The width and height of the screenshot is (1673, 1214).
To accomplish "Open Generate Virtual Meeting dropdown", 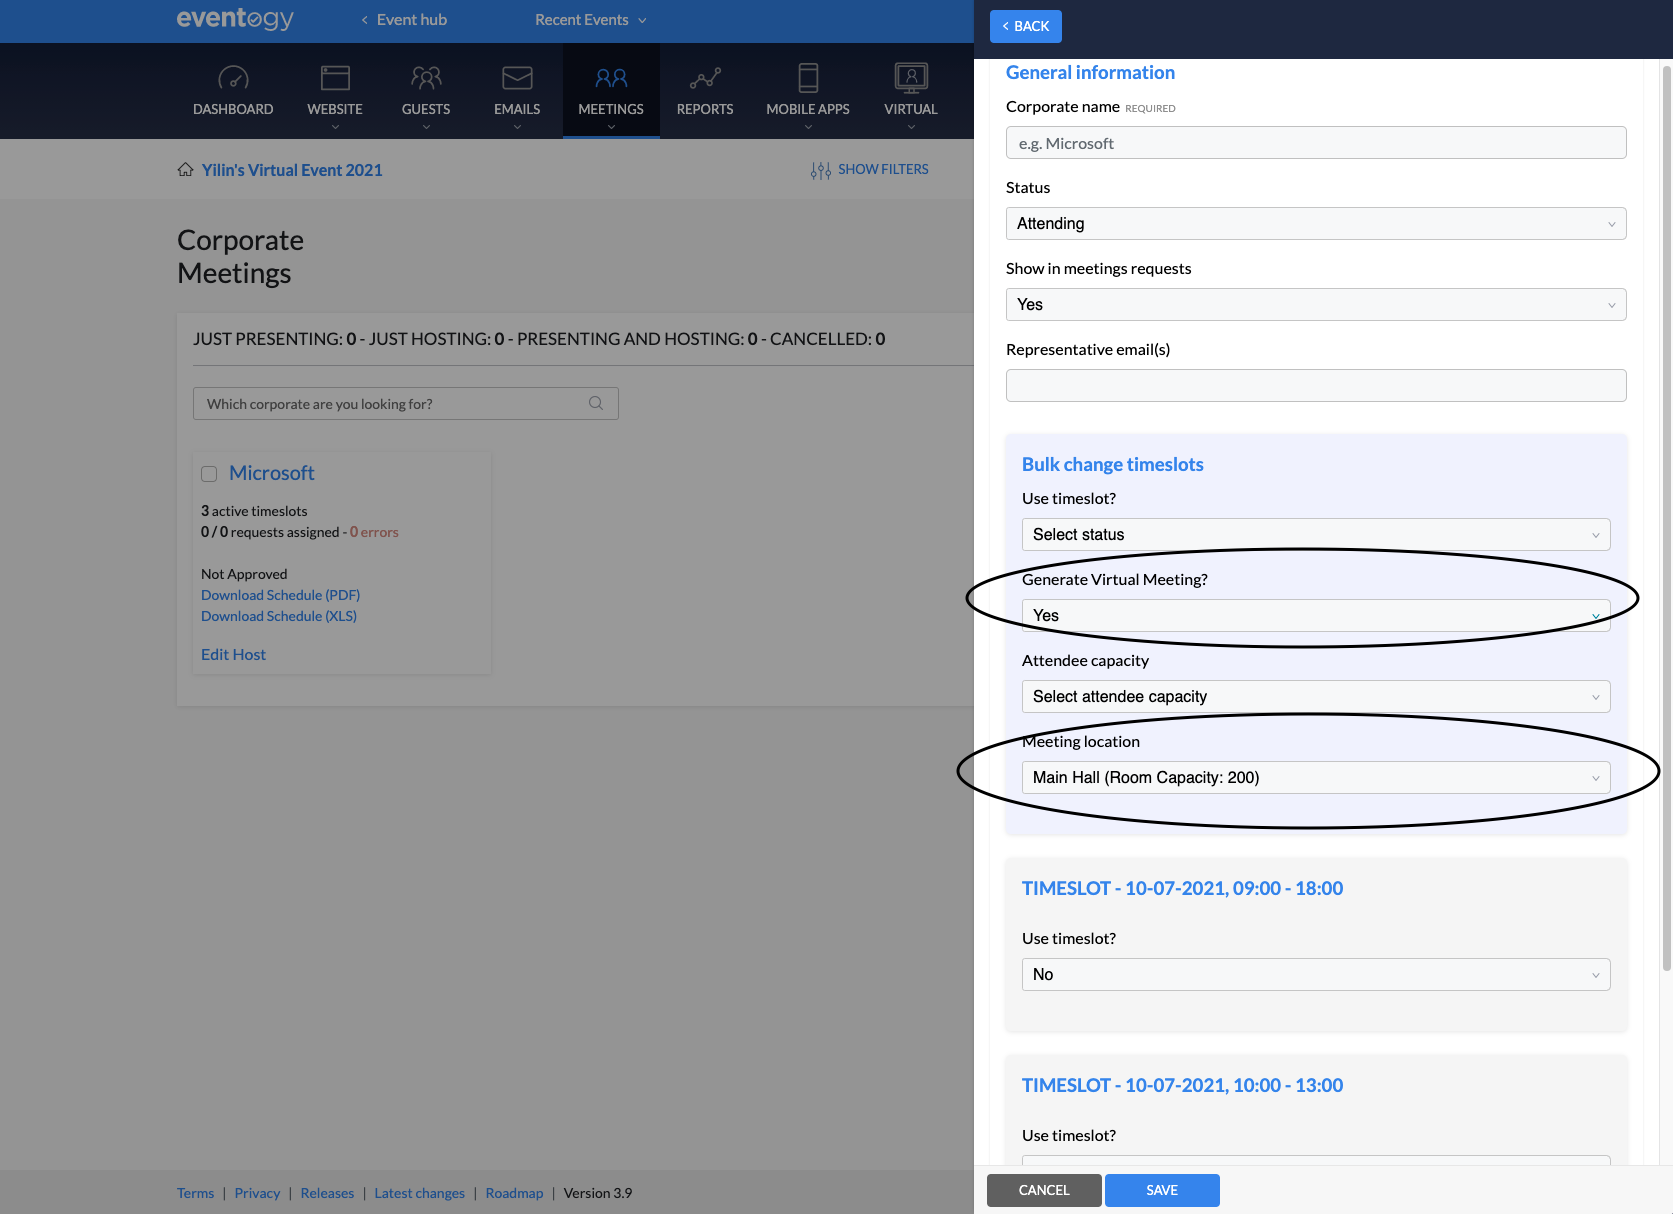I will tap(1316, 615).
